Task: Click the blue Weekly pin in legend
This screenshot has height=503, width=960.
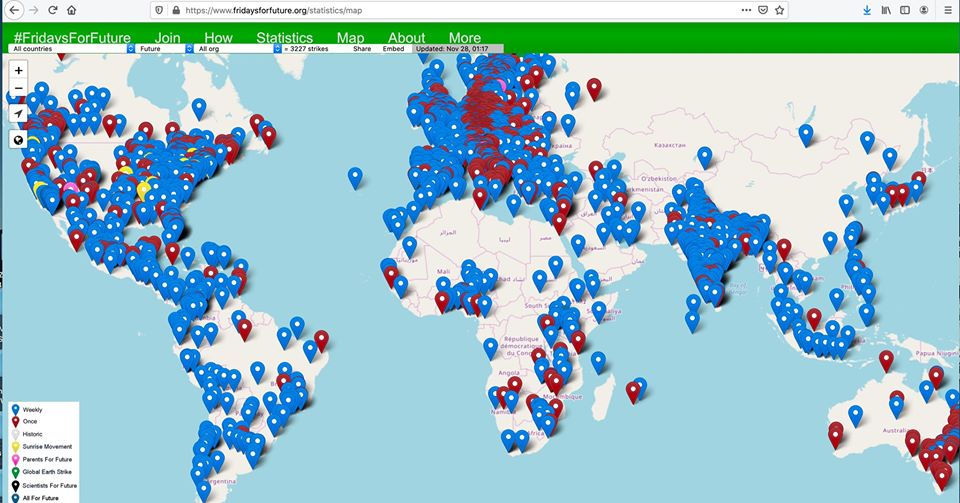Action: pos(14,410)
